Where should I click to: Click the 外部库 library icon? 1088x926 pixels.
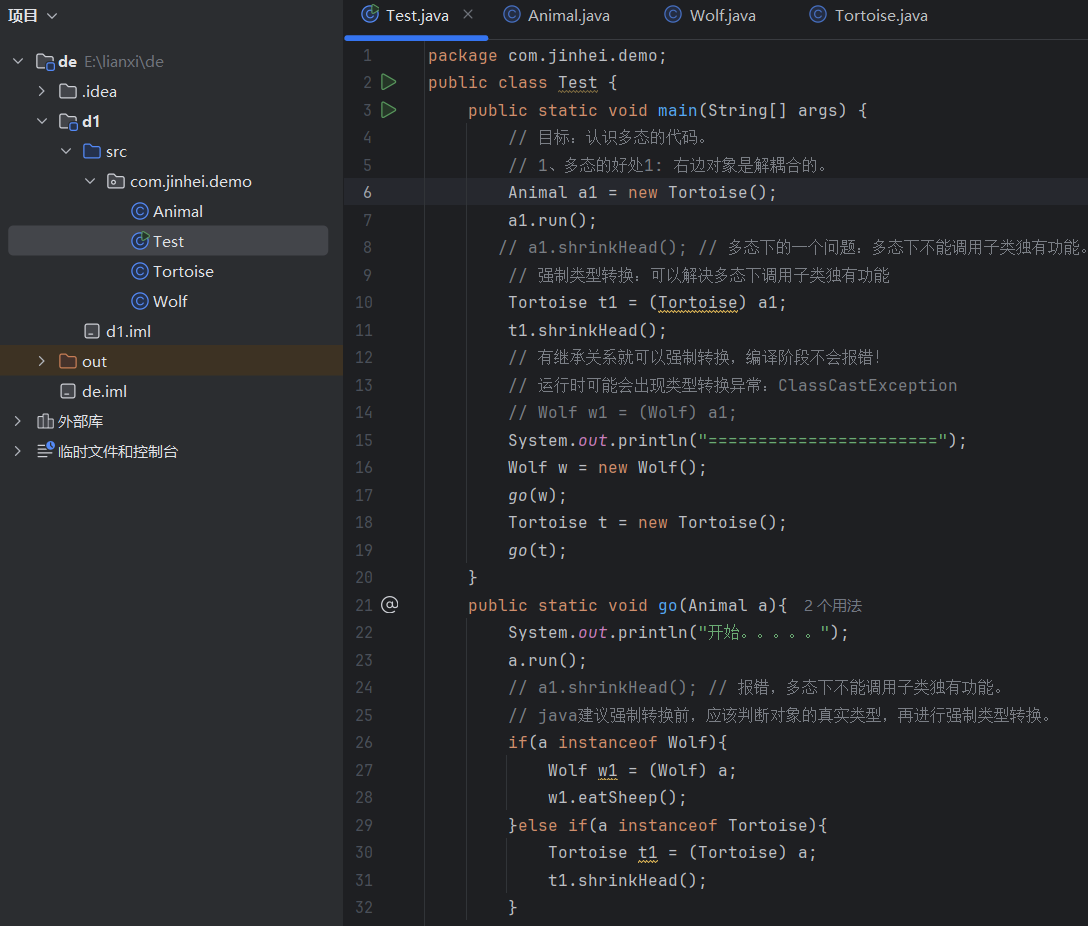[45, 421]
